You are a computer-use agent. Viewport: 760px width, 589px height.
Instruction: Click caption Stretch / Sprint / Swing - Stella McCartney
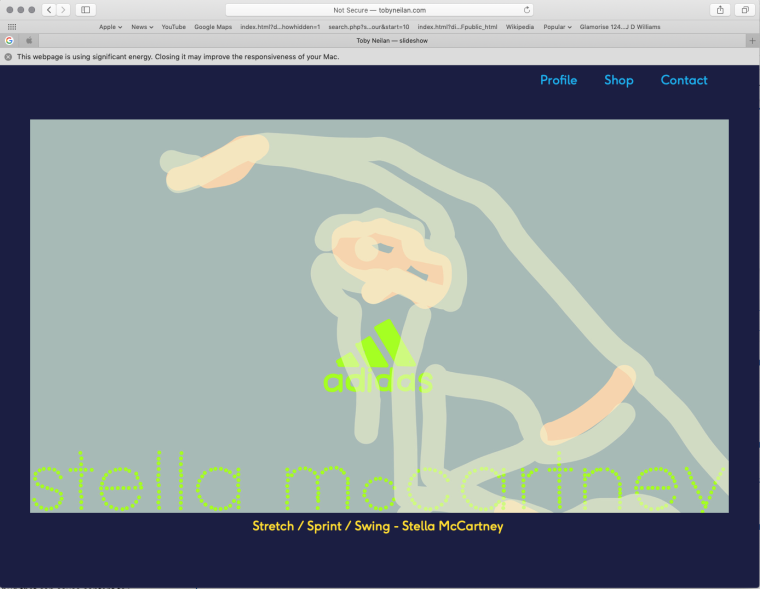click(378, 526)
